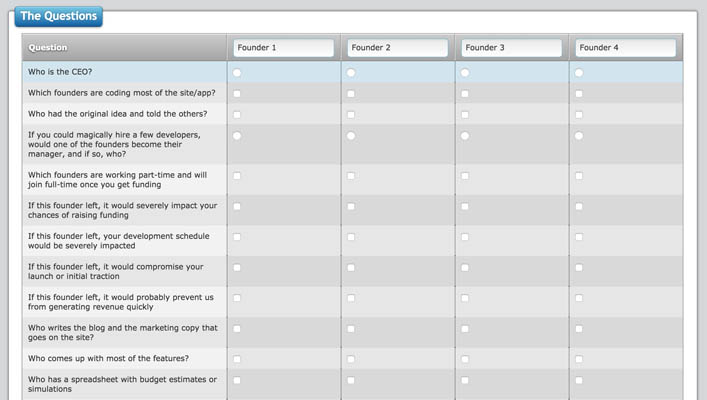Select Founder 4 as developers' manager
707x400 pixels.
579,136
